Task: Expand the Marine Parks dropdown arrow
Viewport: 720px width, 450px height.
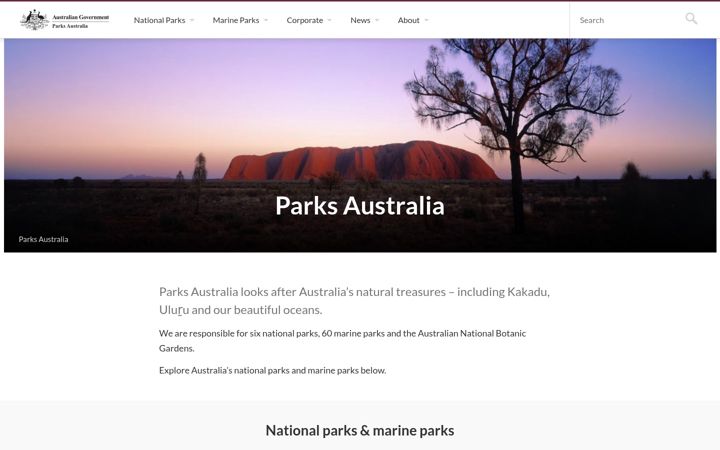Action: coord(266,20)
